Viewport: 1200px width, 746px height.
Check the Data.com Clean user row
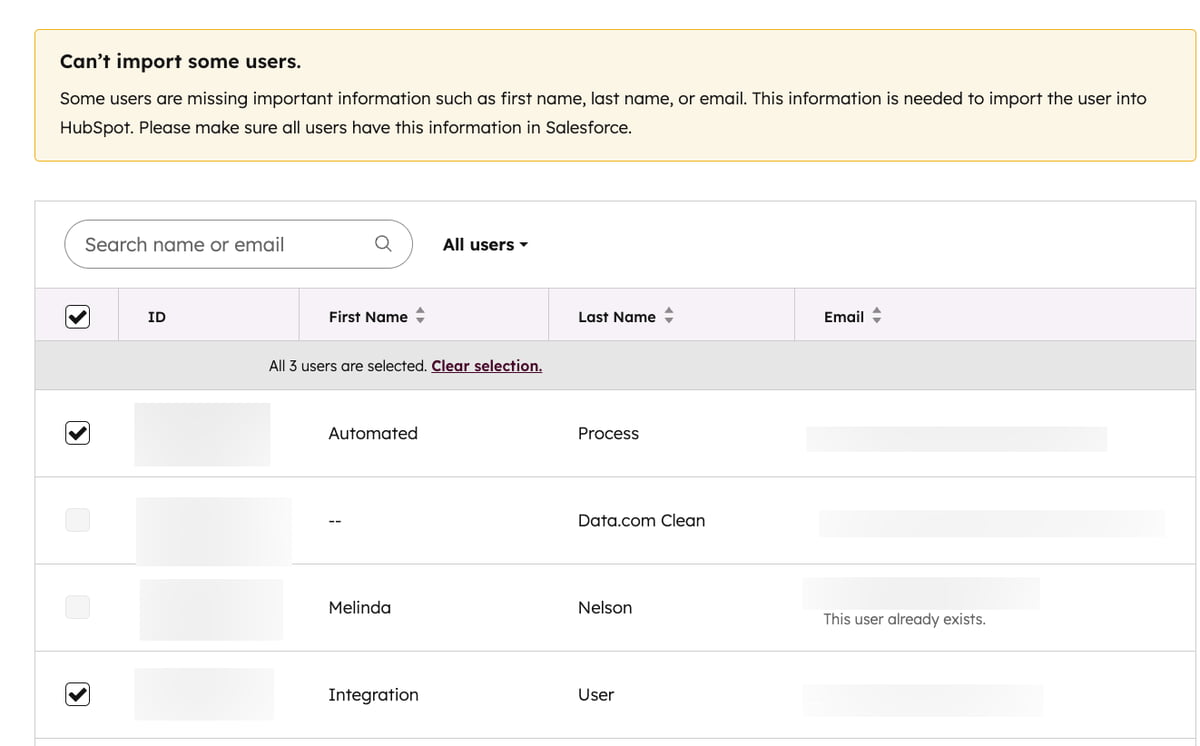77,519
